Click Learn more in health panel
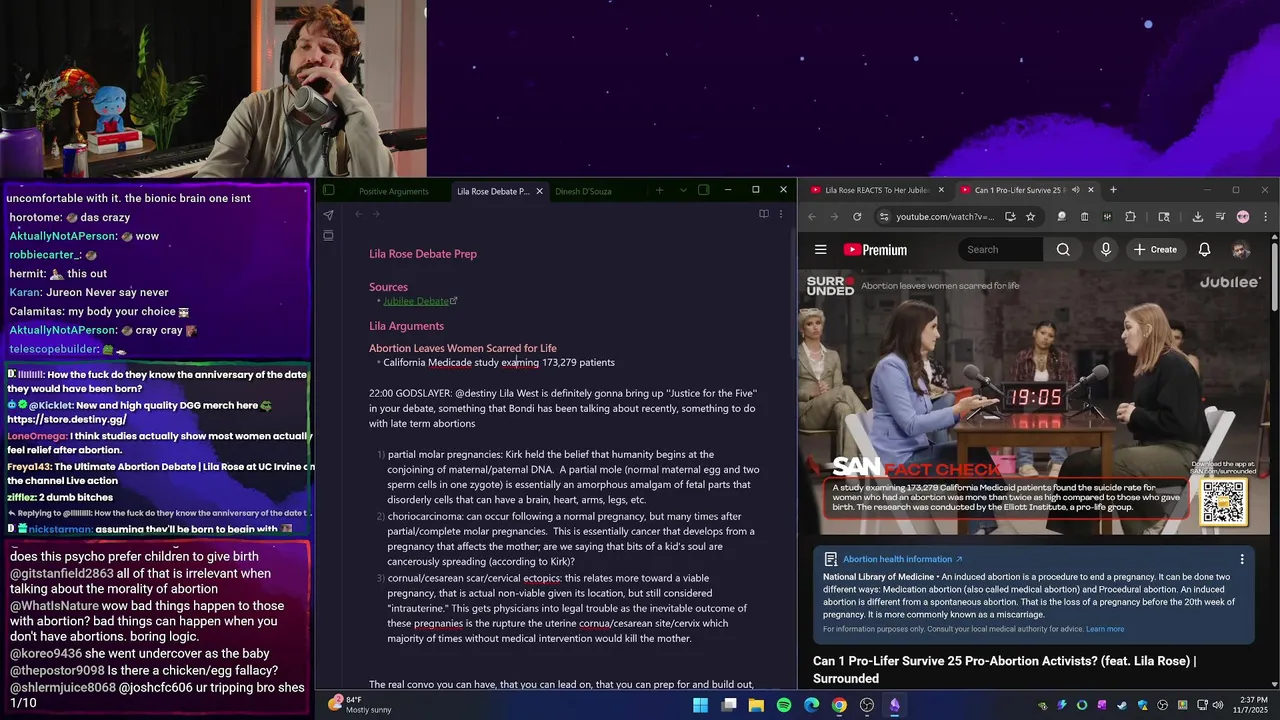 [x=1105, y=629]
